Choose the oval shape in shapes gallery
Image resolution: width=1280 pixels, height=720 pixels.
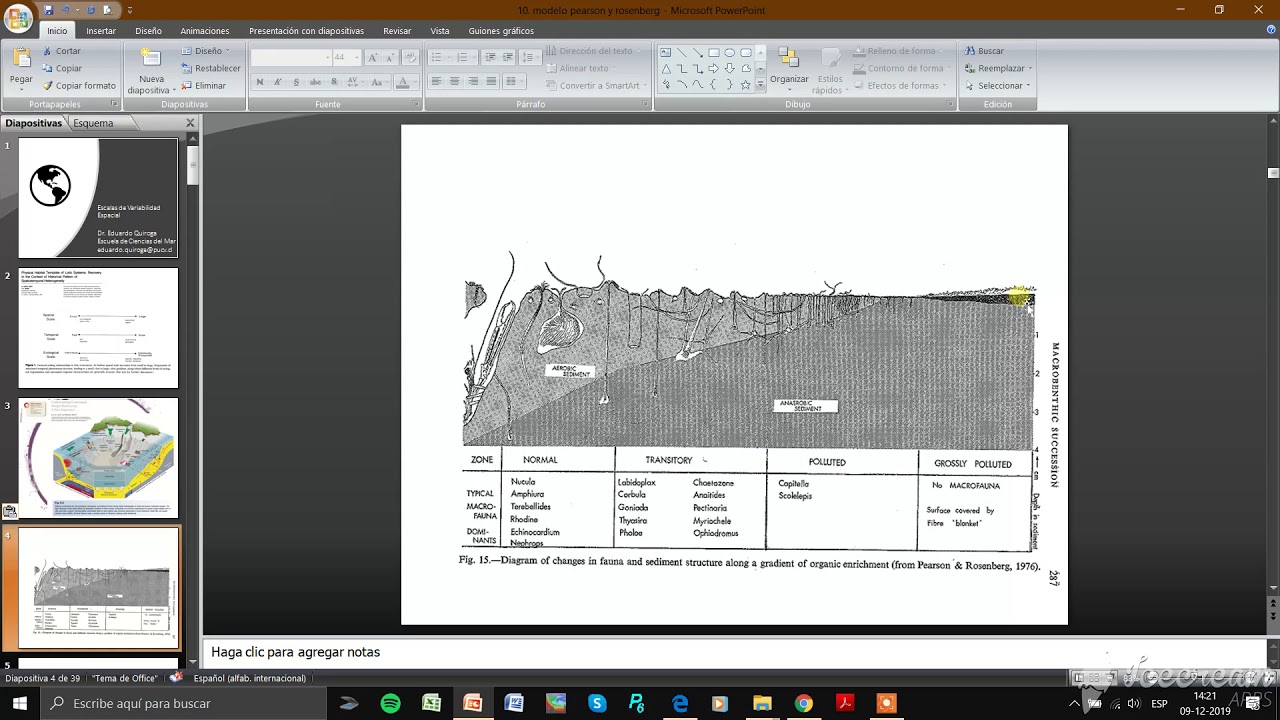[x=729, y=53]
